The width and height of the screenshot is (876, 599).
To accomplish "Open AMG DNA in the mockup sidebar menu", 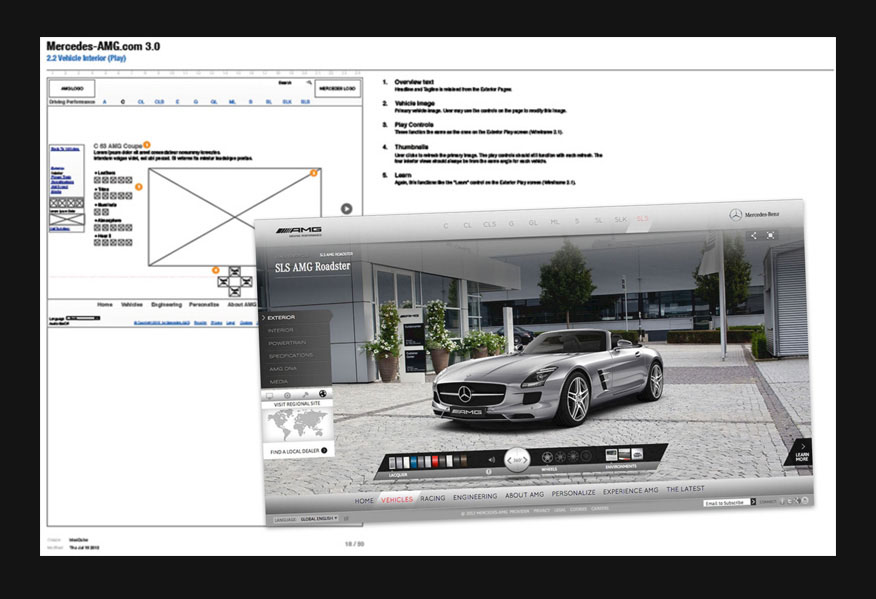I will coord(283,369).
